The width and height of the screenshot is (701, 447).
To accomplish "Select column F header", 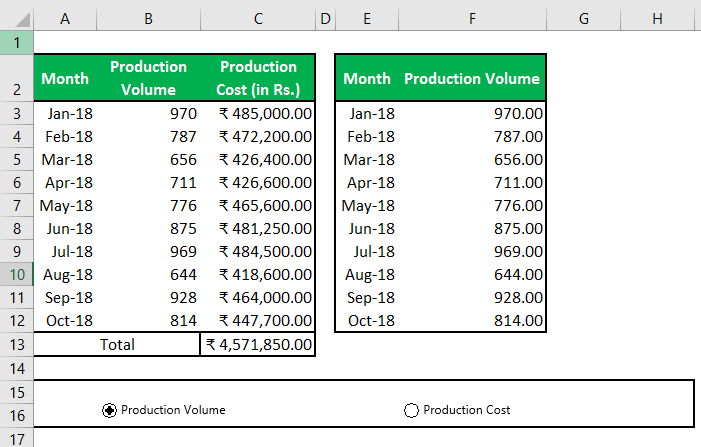I will (472, 19).
